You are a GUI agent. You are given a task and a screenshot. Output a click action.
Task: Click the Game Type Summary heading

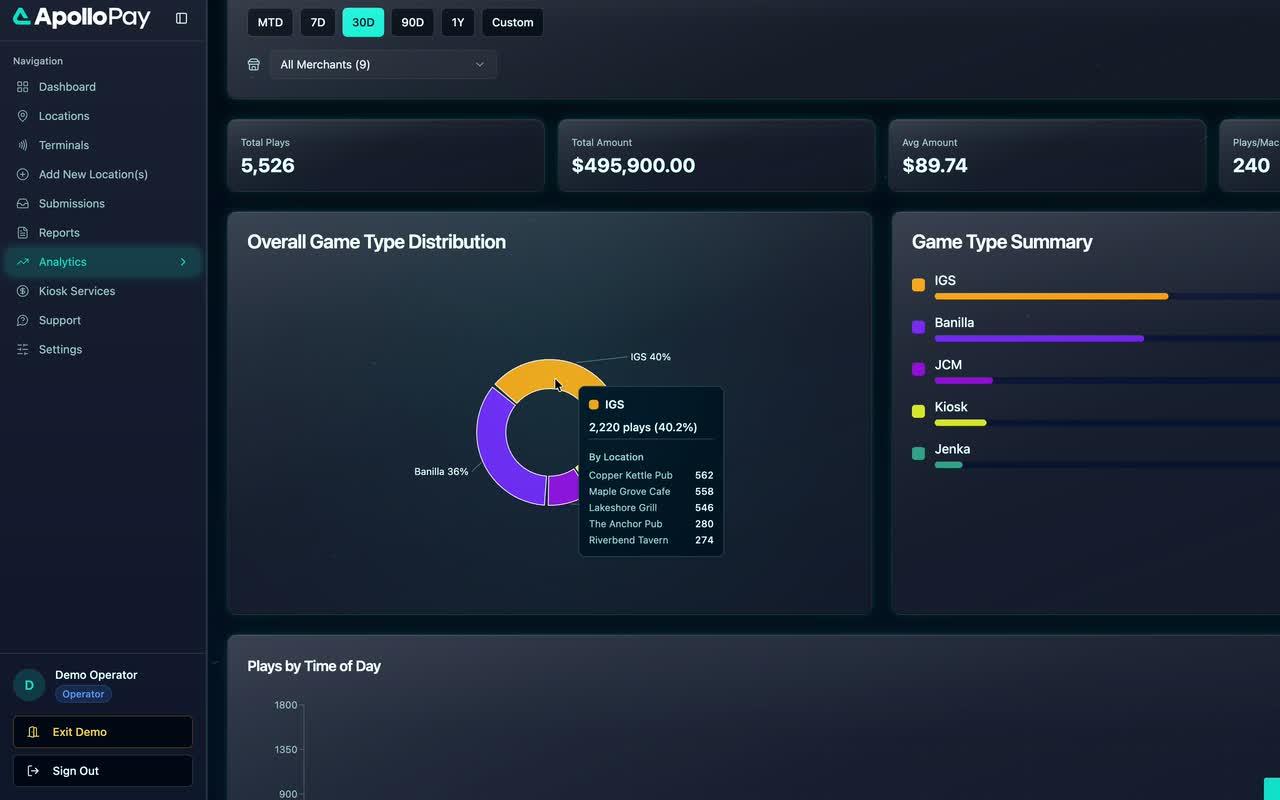(1002, 242)
